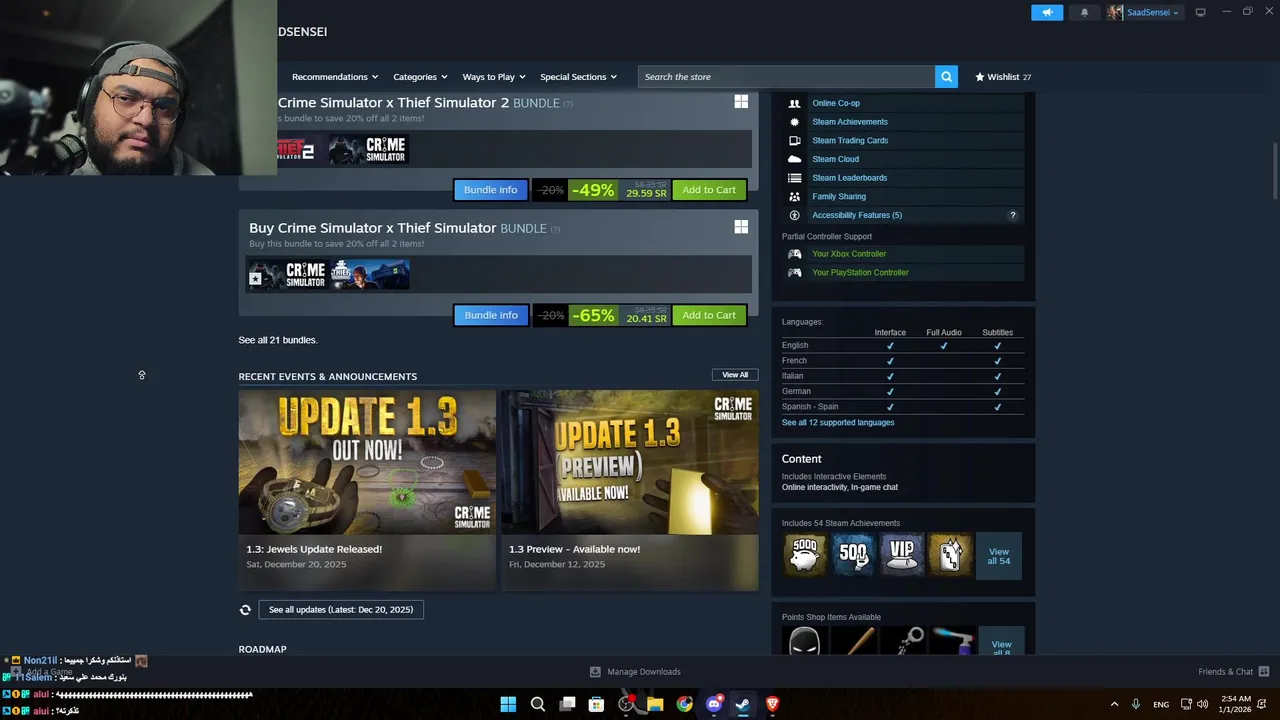The height and width of the screenshot is (720, 1280).
Task: Click the English language row
Action: pyautogui.click(x=902, y=346)
